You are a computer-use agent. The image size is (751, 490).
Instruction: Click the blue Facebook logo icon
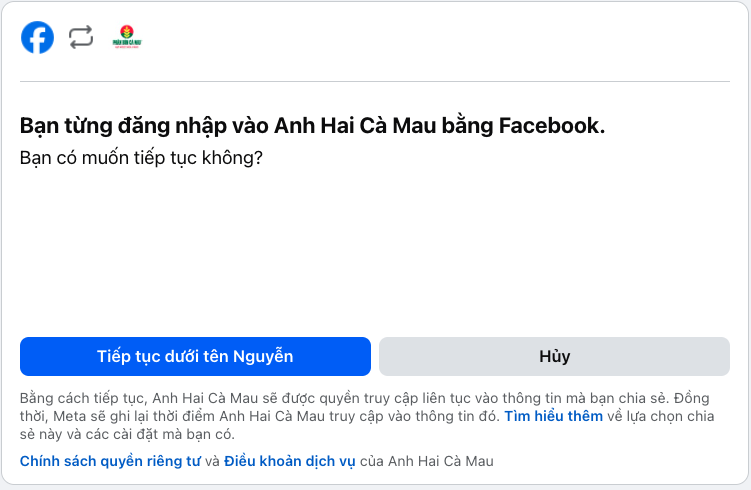37,37
